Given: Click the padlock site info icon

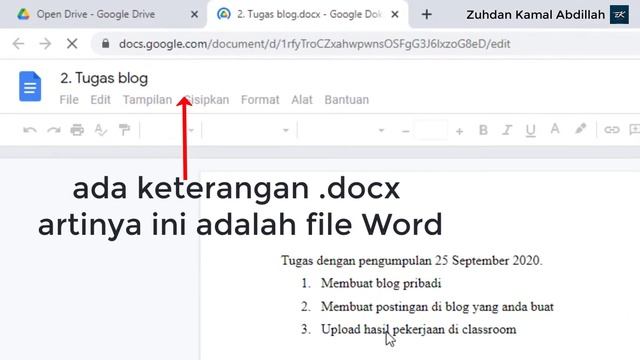Looking at the screenshot, I should (105, 43).
